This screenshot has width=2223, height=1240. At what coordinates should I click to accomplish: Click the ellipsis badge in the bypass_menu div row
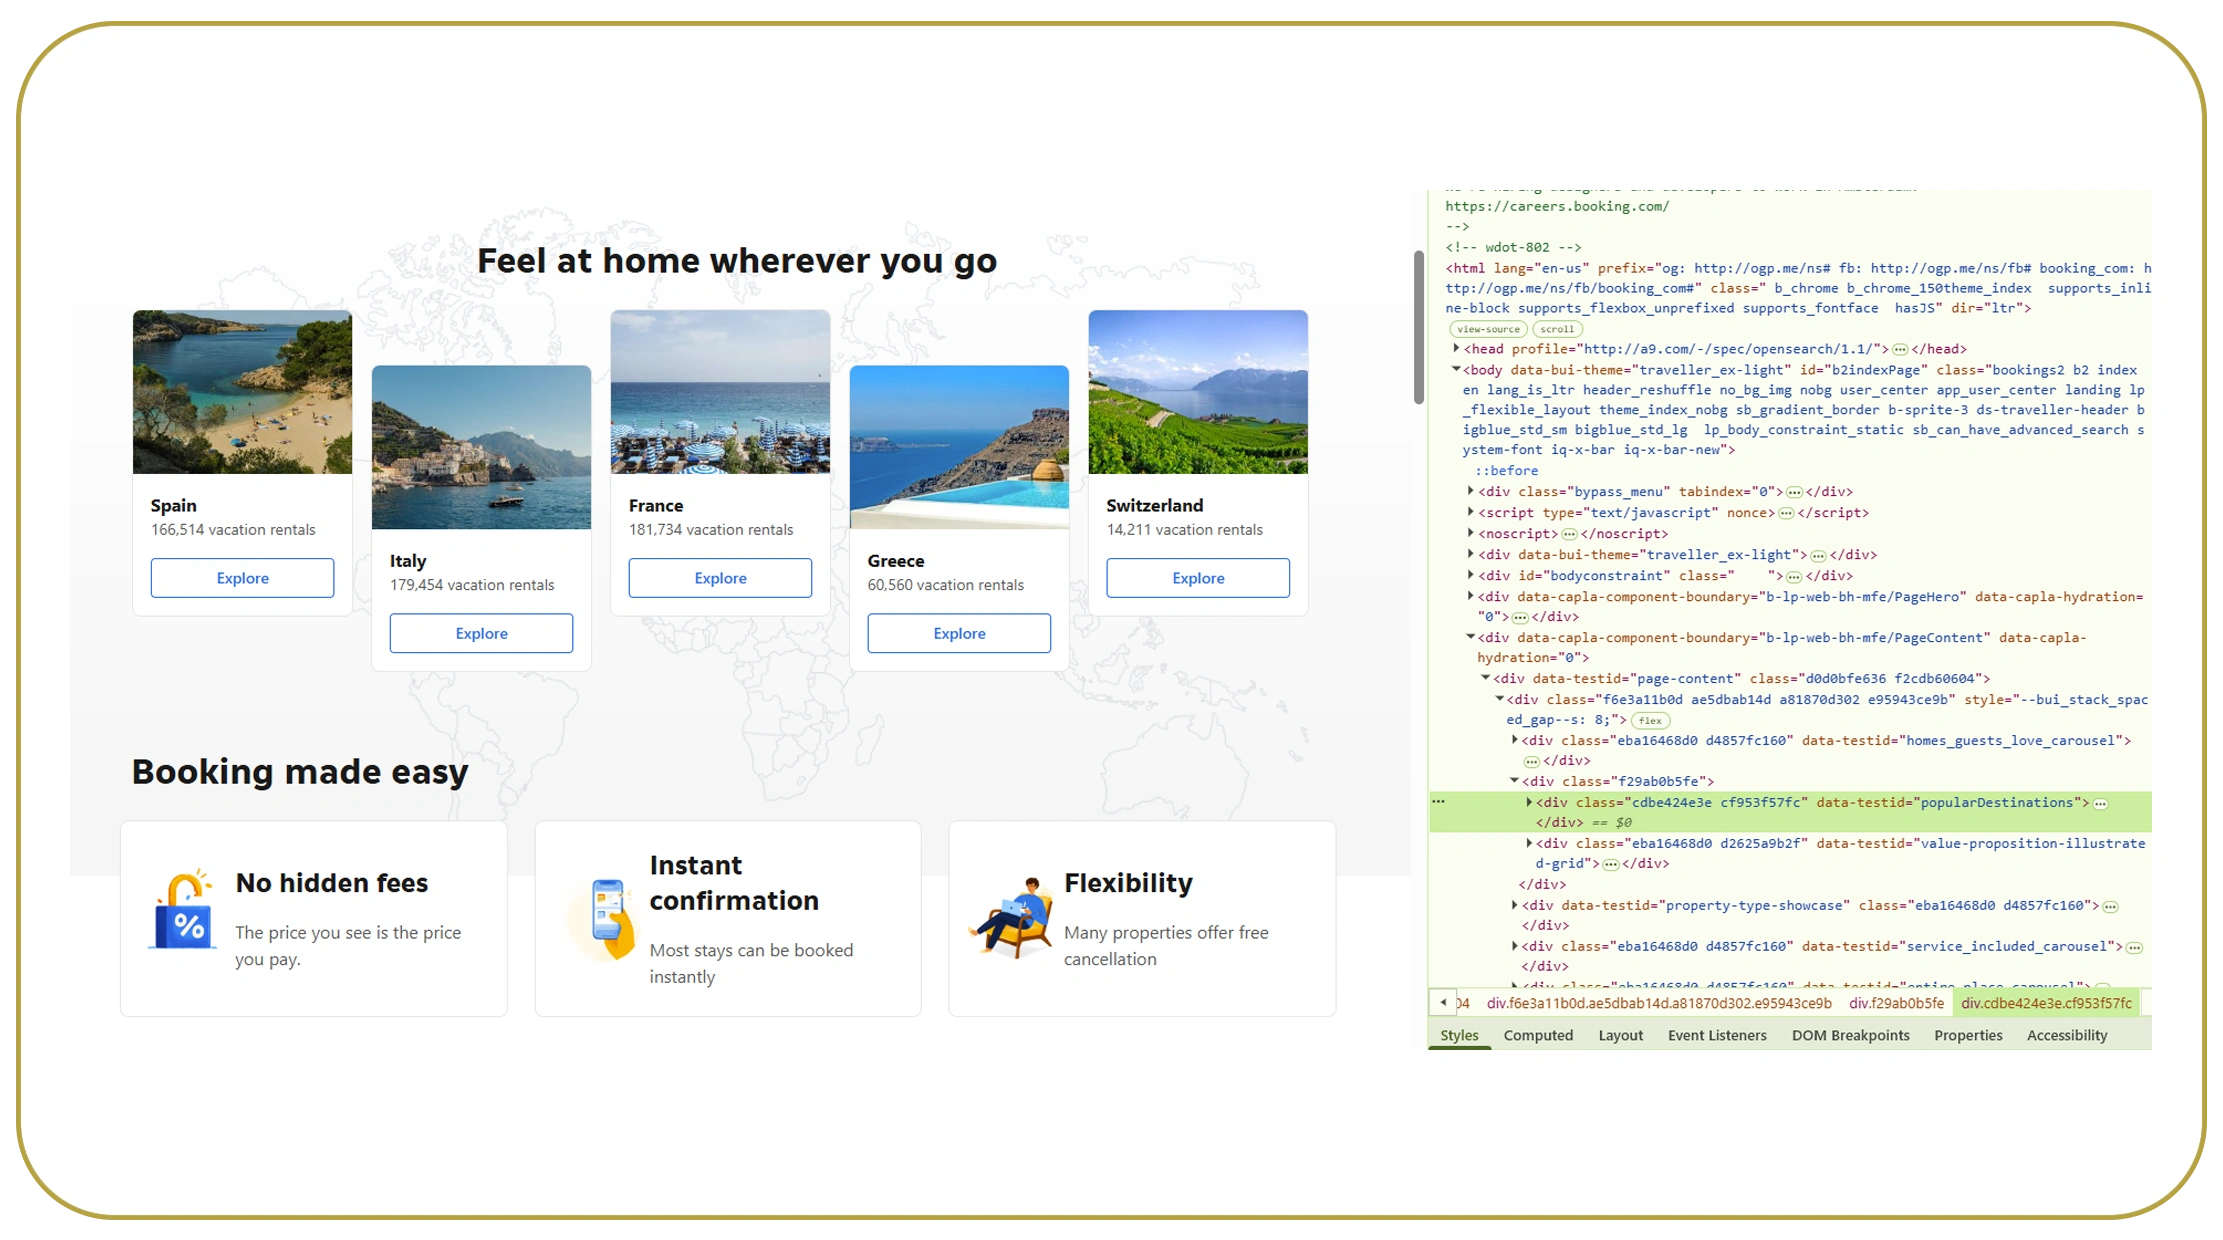click(x=1794, y=492)
